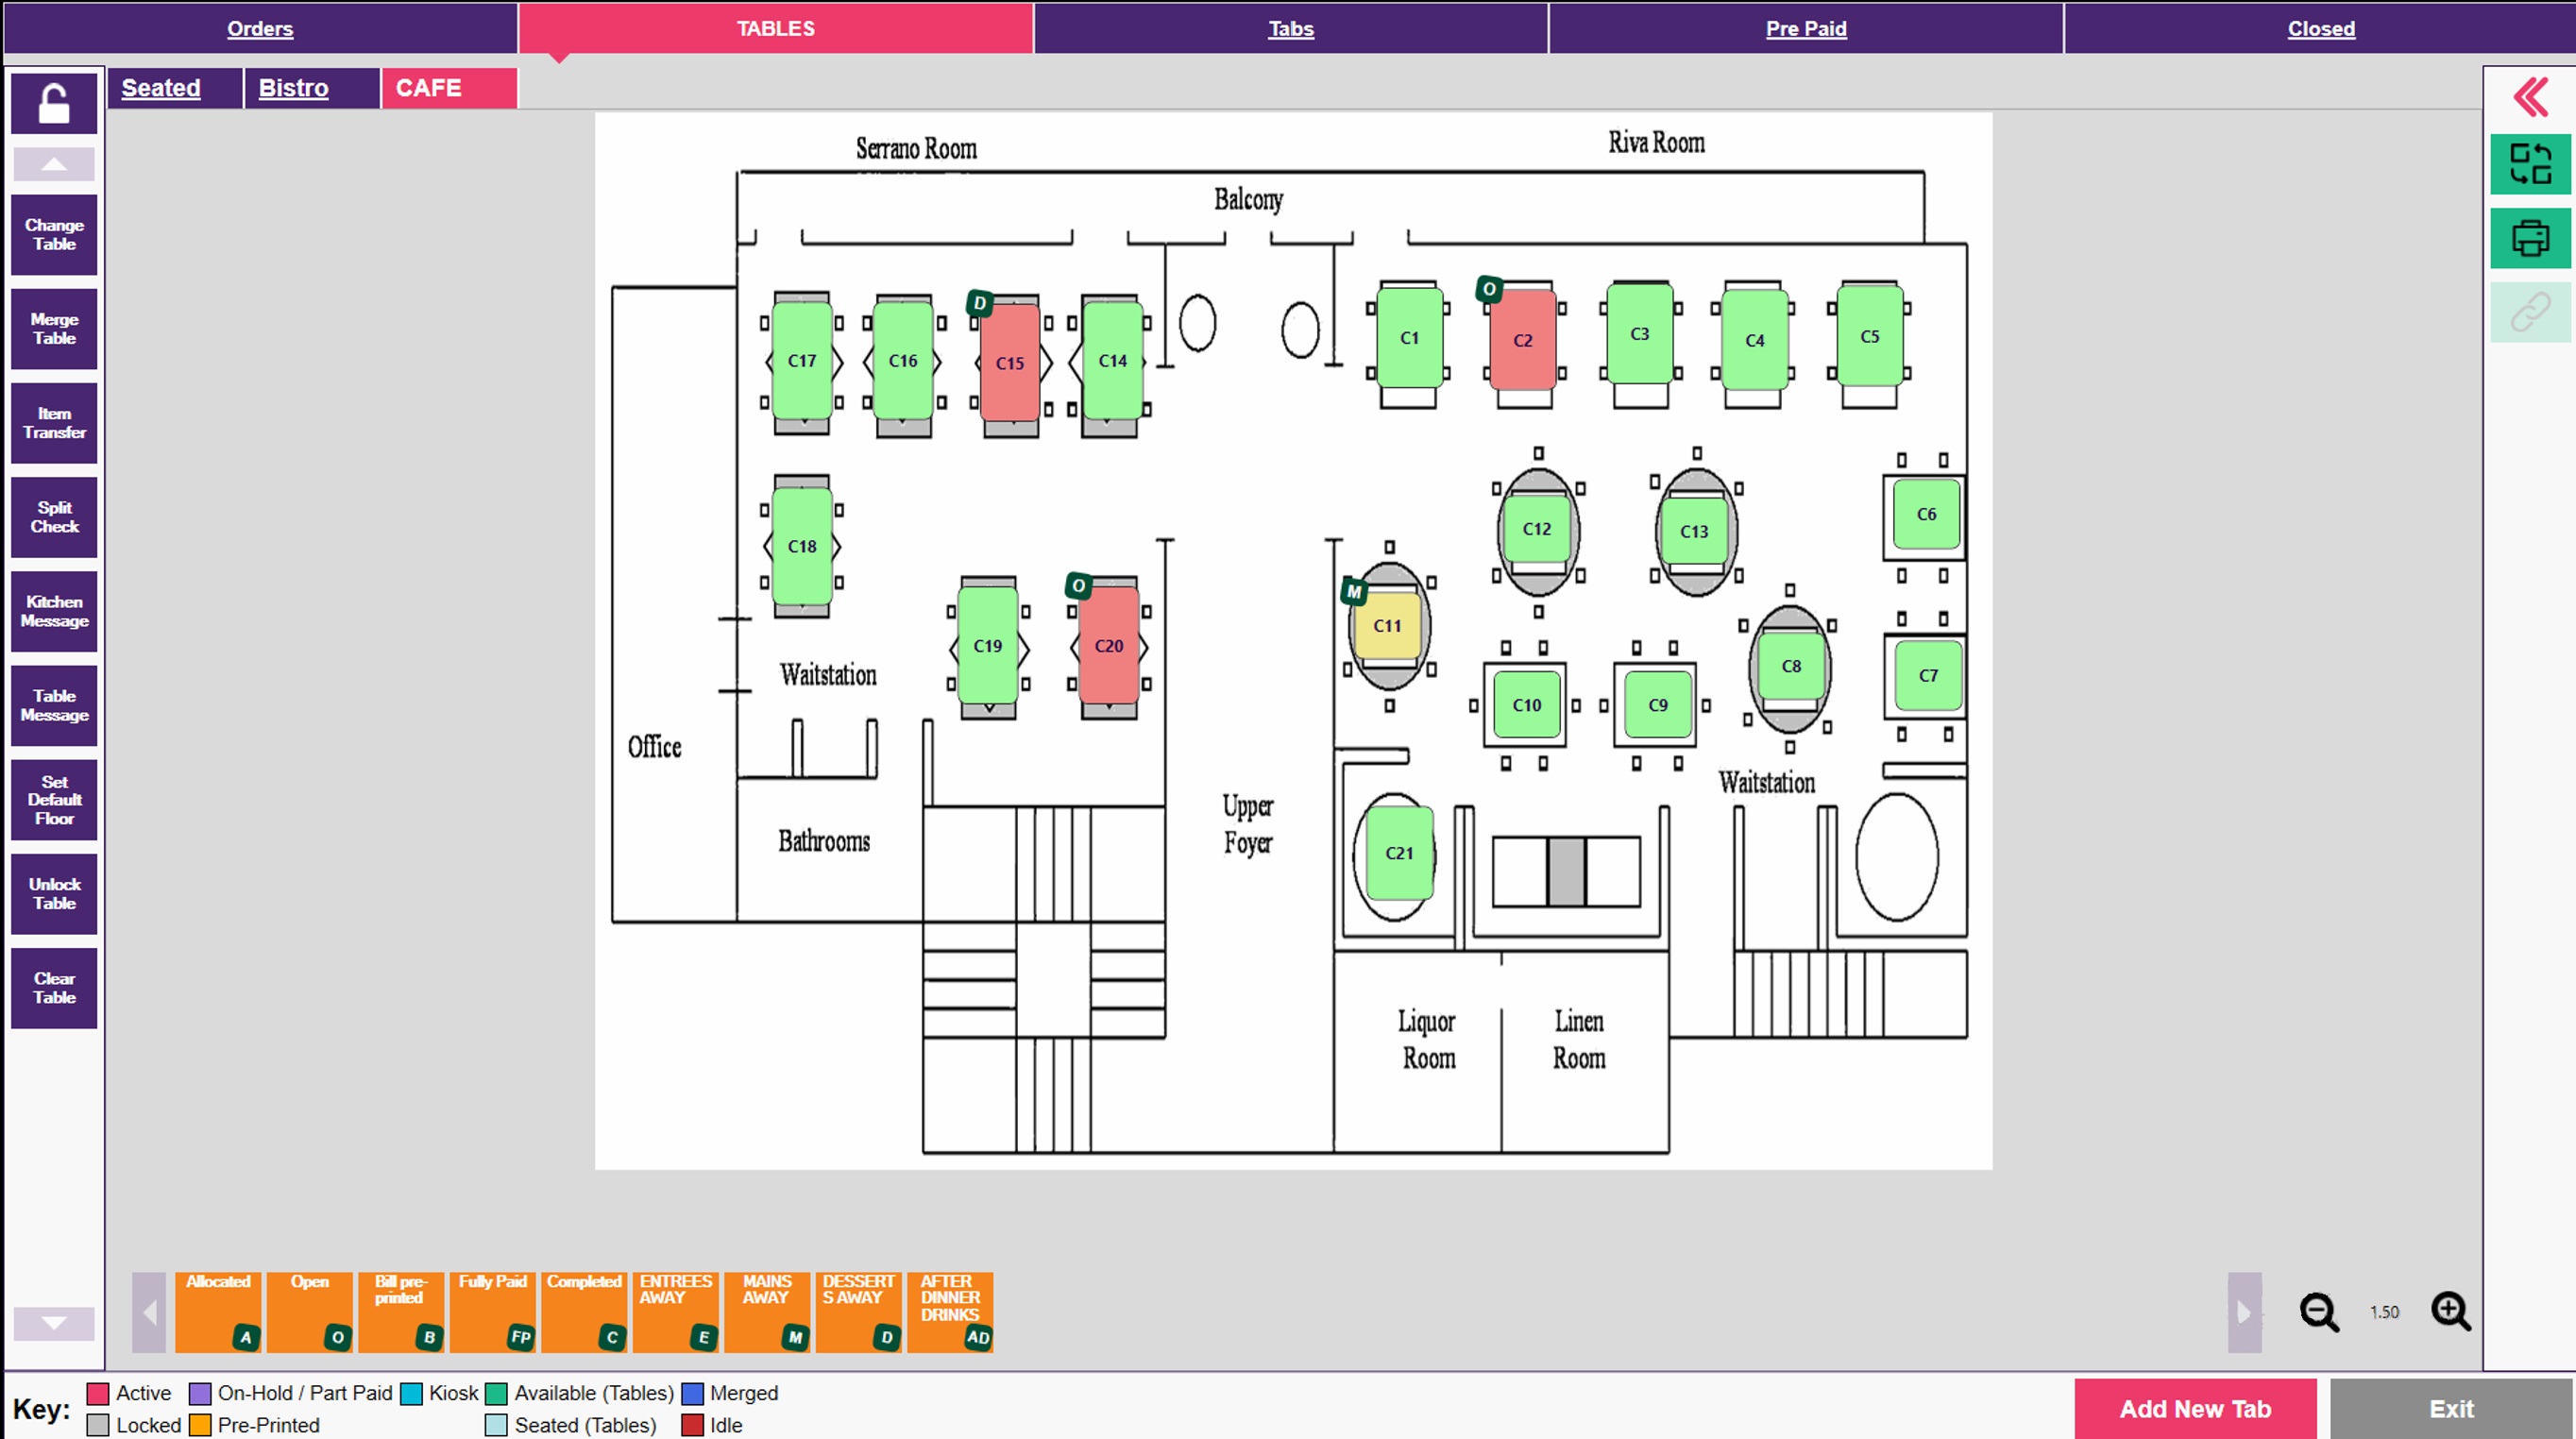This screenshot has width=2576, height=1439.
Task: Select table C1
Action: [x=1409, y=338]
